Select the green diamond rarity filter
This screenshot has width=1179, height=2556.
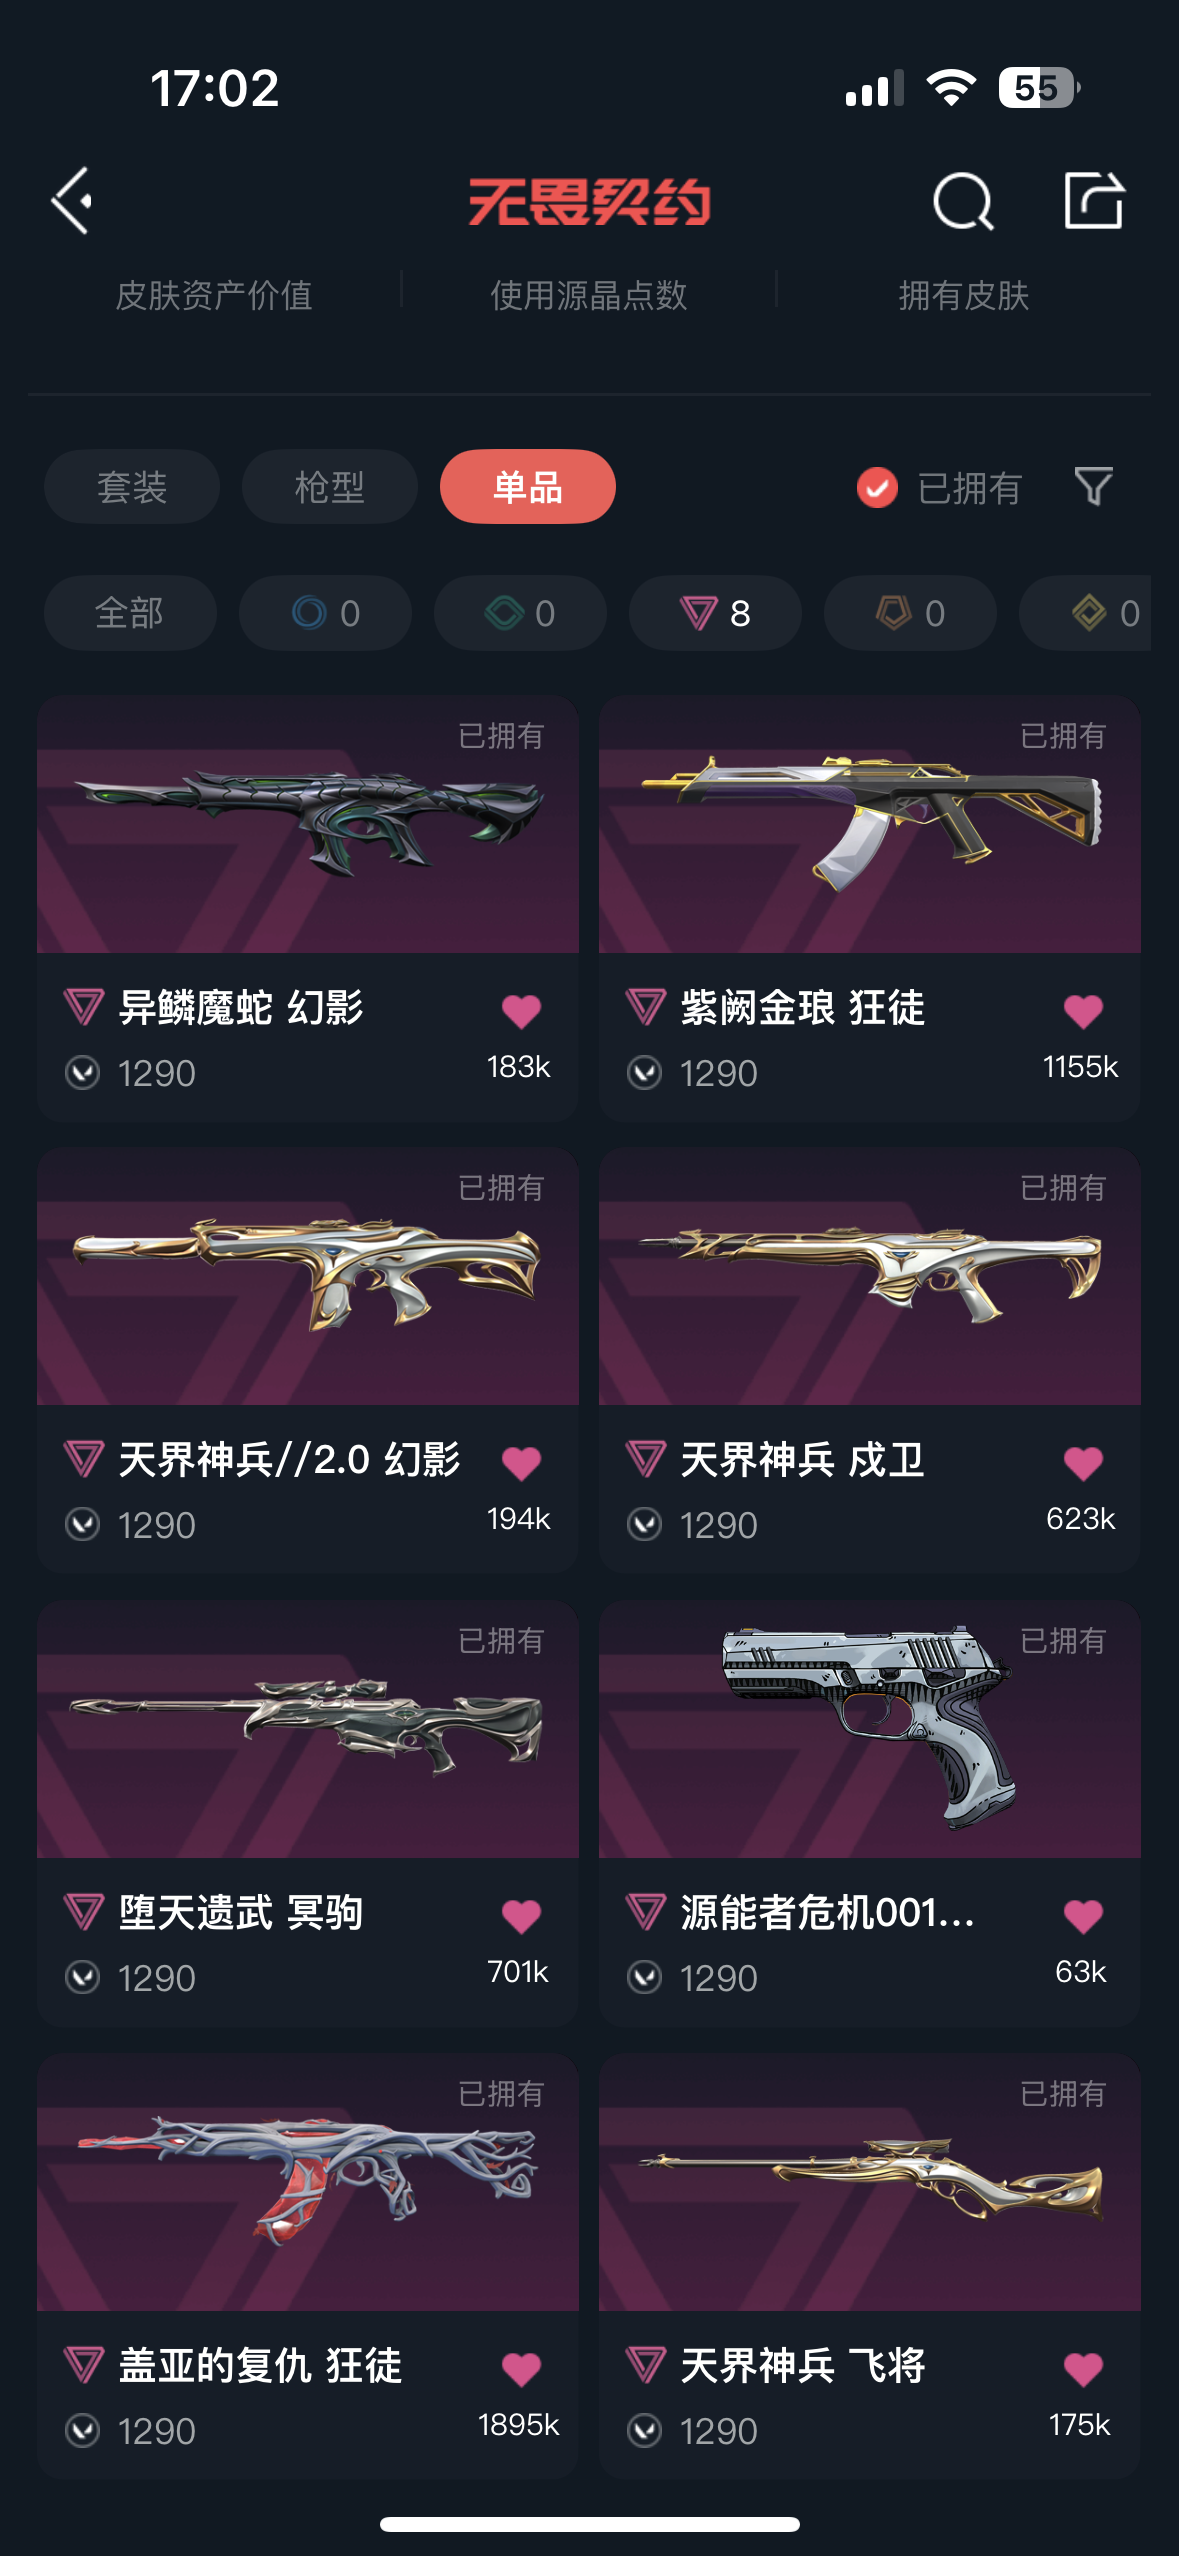click(x=520, y=613)
